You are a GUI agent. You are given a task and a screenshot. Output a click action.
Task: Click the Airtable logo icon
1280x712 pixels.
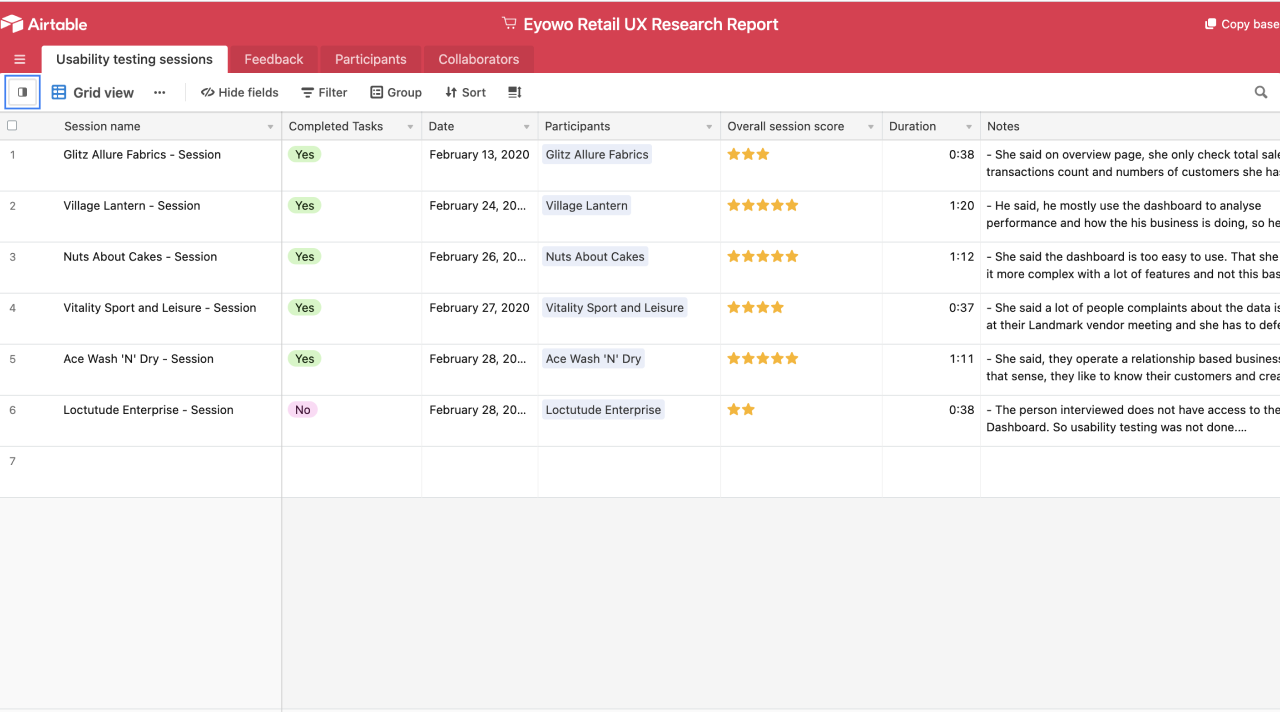(12, 24)
